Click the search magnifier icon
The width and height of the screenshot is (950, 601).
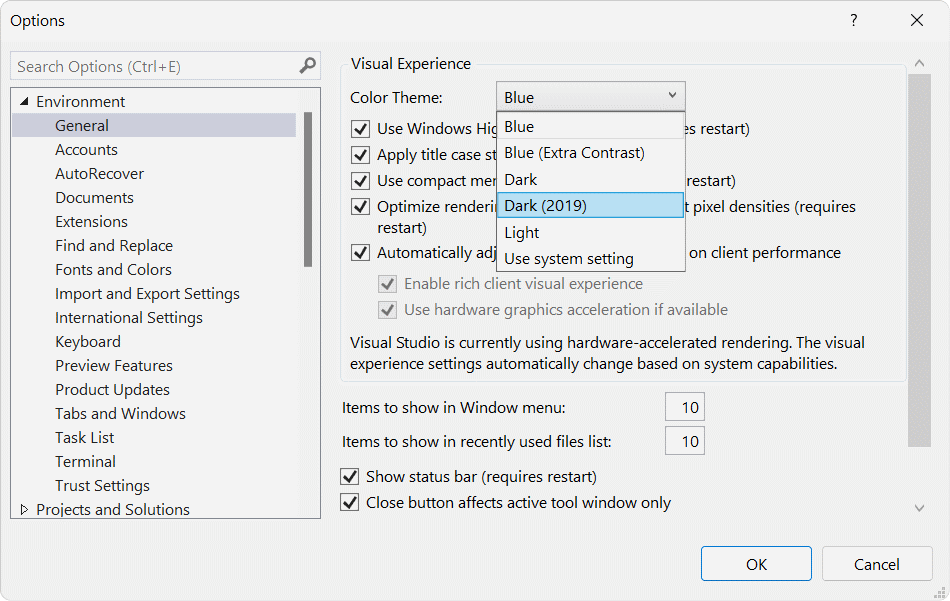click(x=308, y=66)
